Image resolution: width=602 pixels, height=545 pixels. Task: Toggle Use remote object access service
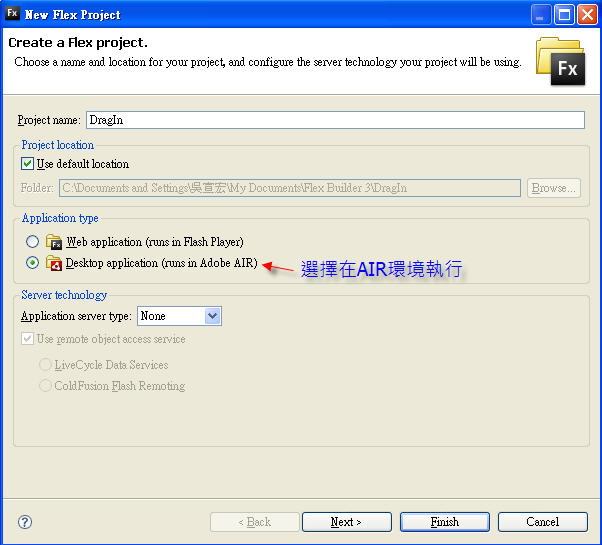(27, 339)
